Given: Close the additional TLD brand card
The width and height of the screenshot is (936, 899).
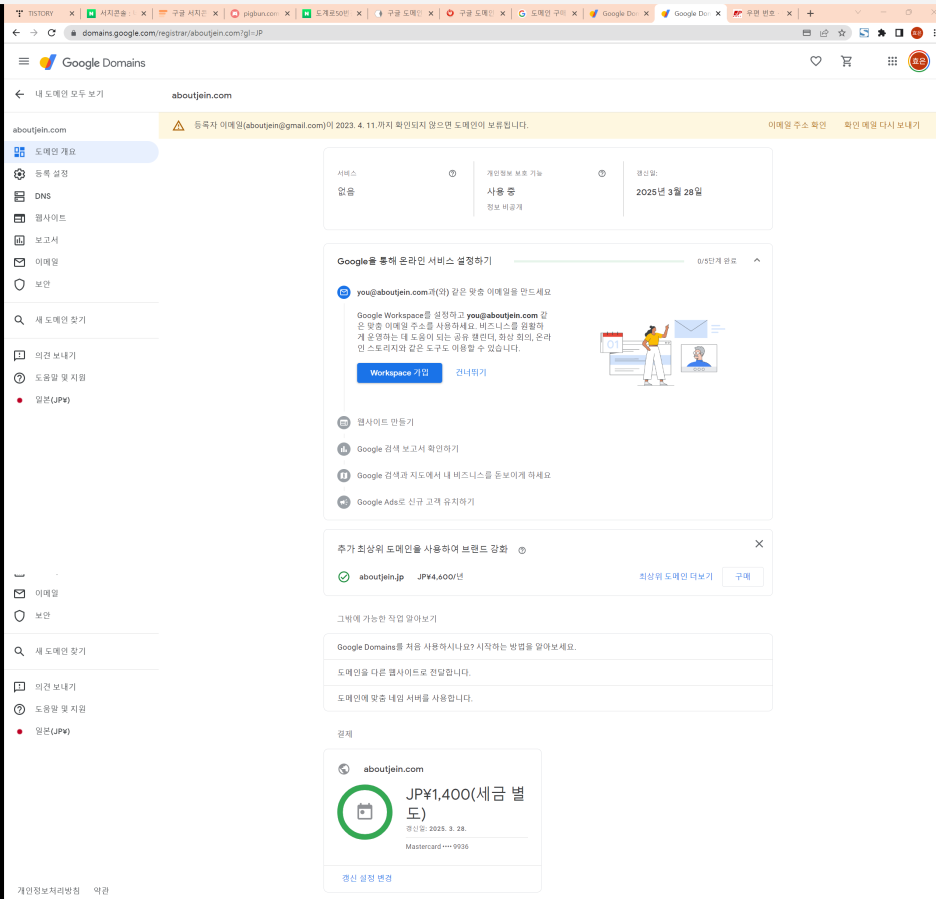Looking at the screenshot, I should [759, 544].
